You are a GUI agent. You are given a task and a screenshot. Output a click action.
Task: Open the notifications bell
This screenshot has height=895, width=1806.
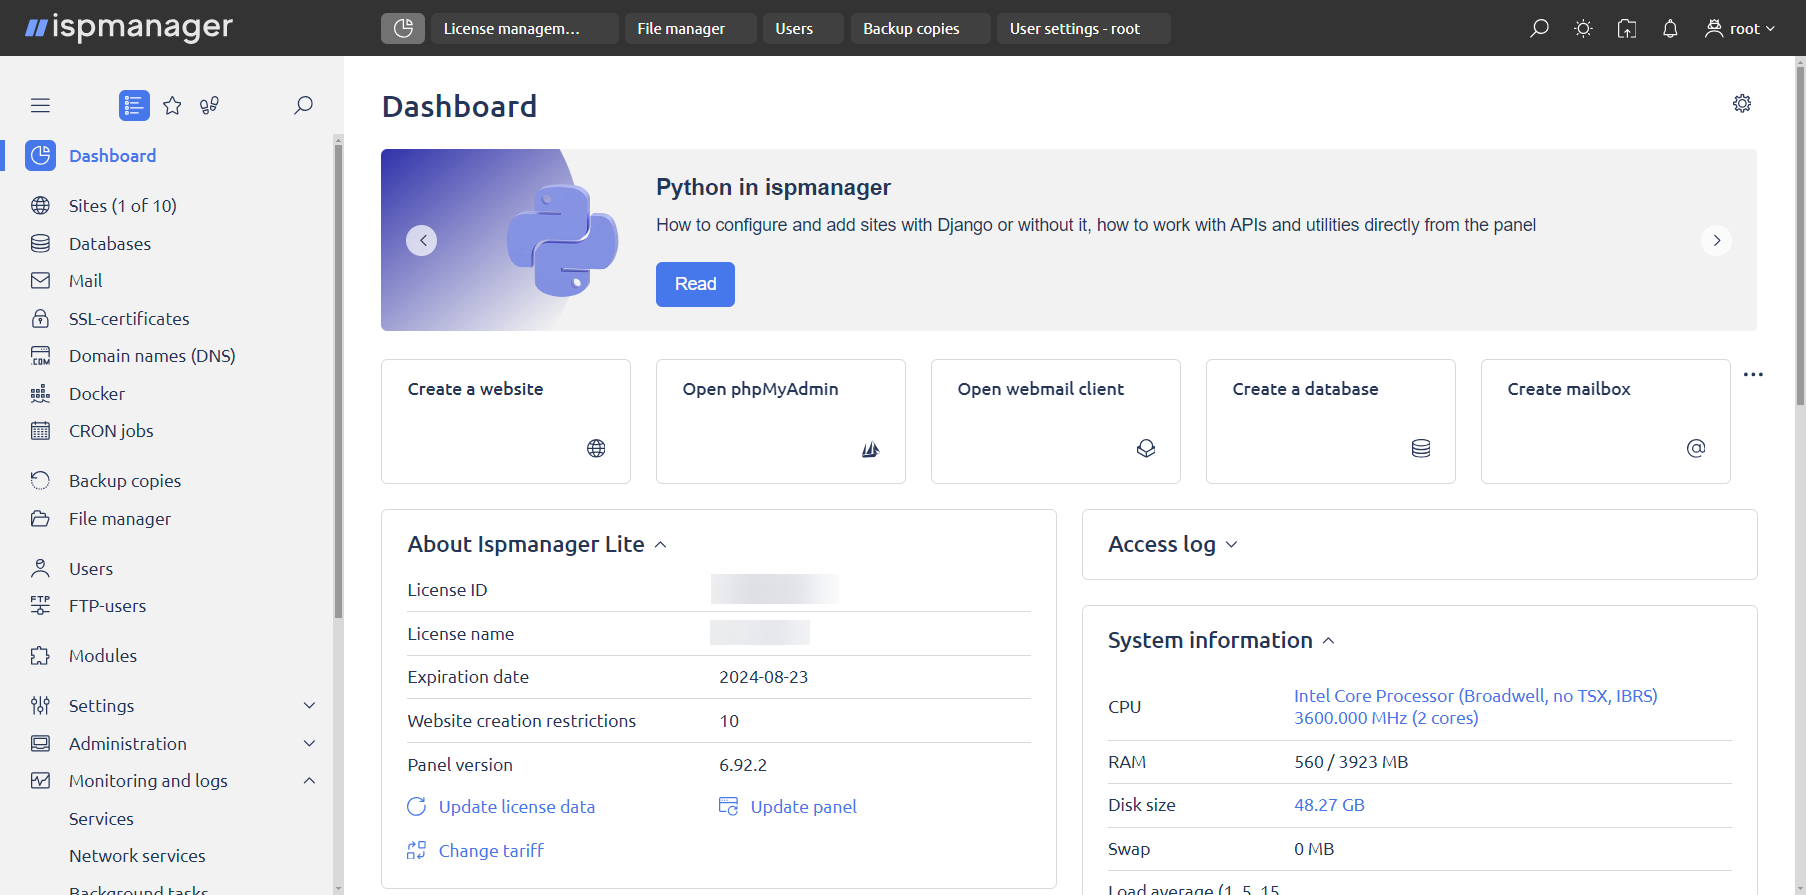(x=1670, y=28)
